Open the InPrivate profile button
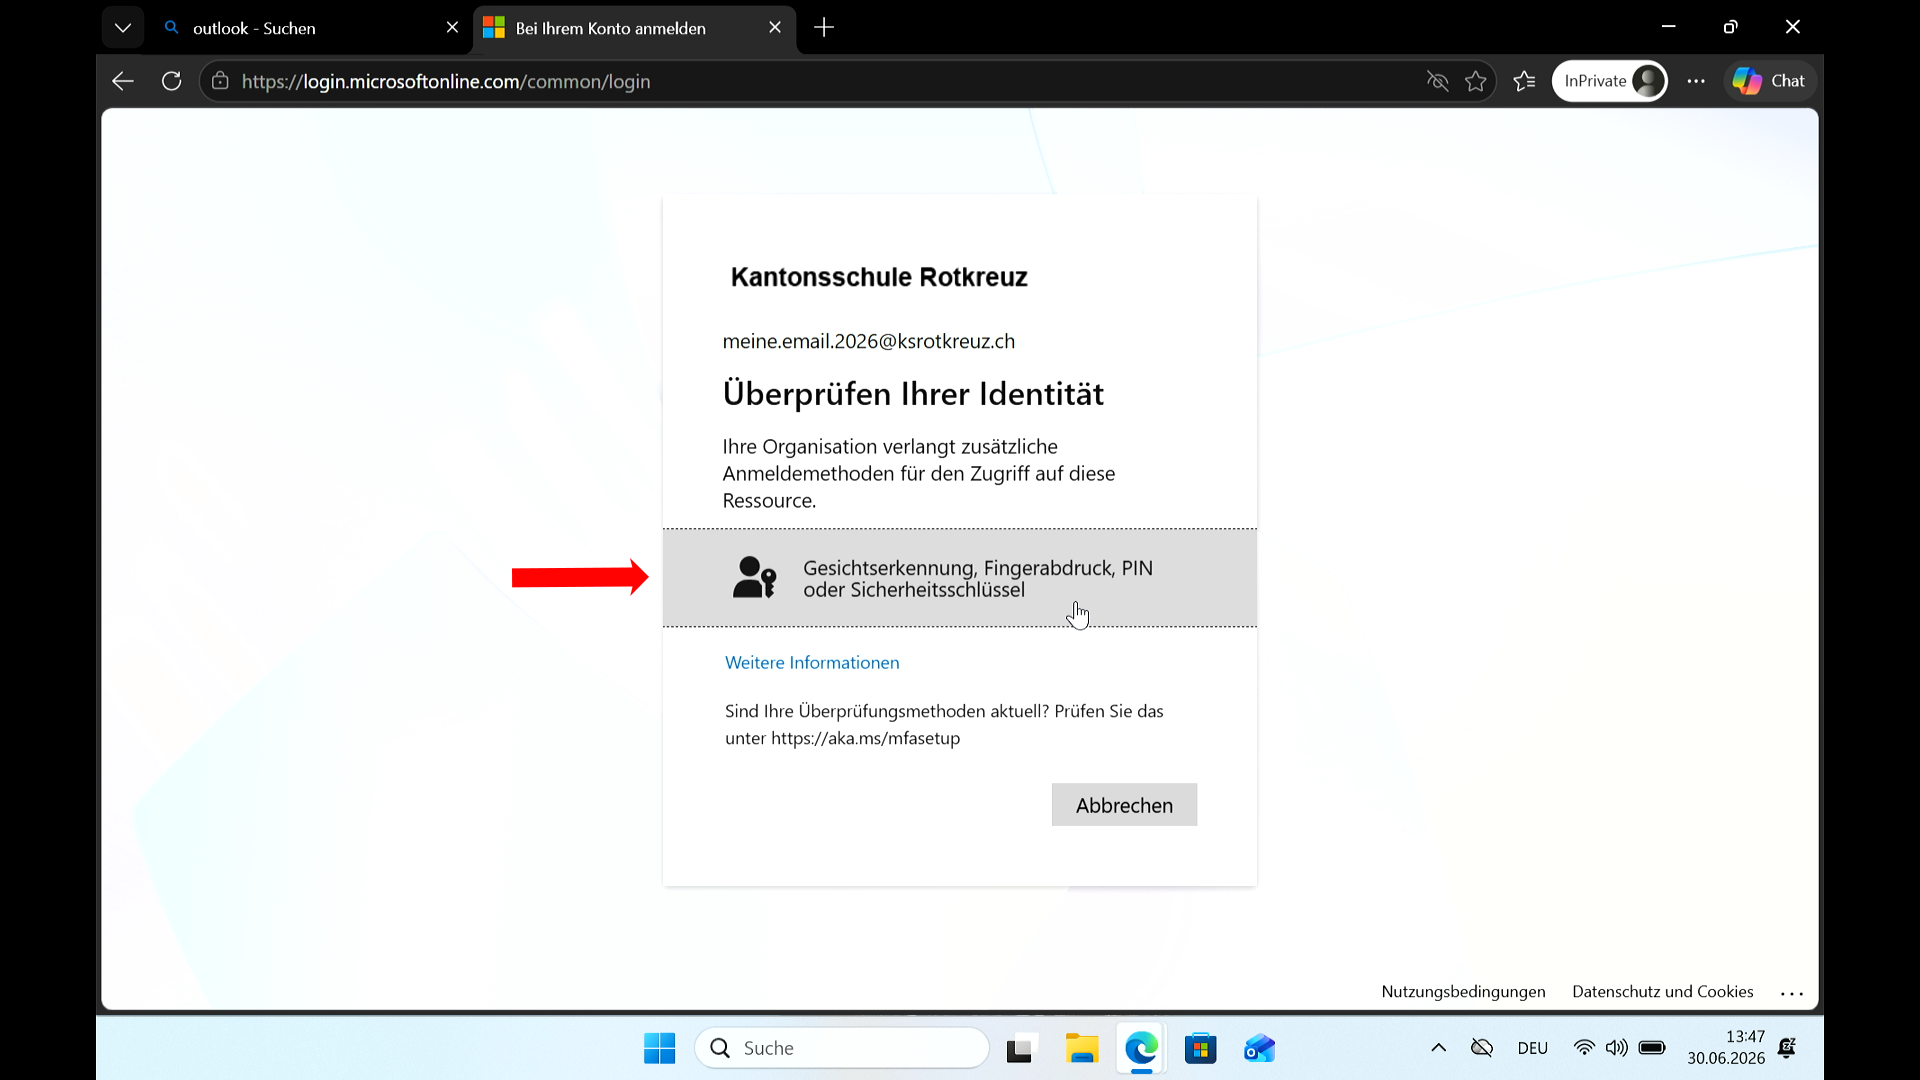This screenshot has height=1080, width=1920. pos(1610,81)
